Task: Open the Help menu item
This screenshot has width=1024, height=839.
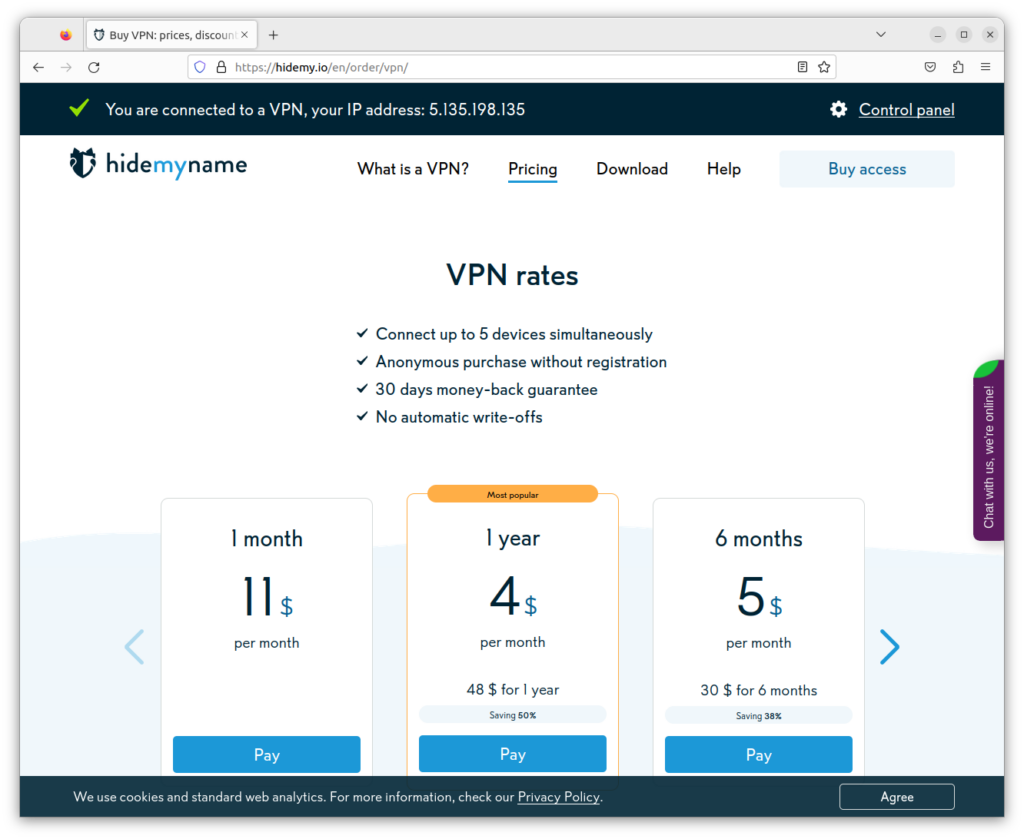Action: 724,169
